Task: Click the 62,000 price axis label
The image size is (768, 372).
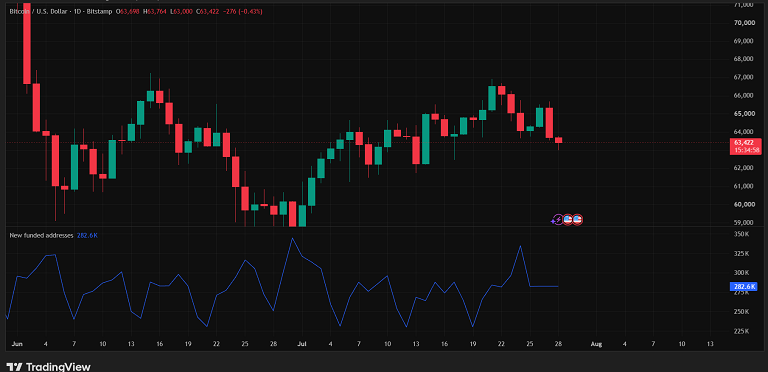Action: 744,168
